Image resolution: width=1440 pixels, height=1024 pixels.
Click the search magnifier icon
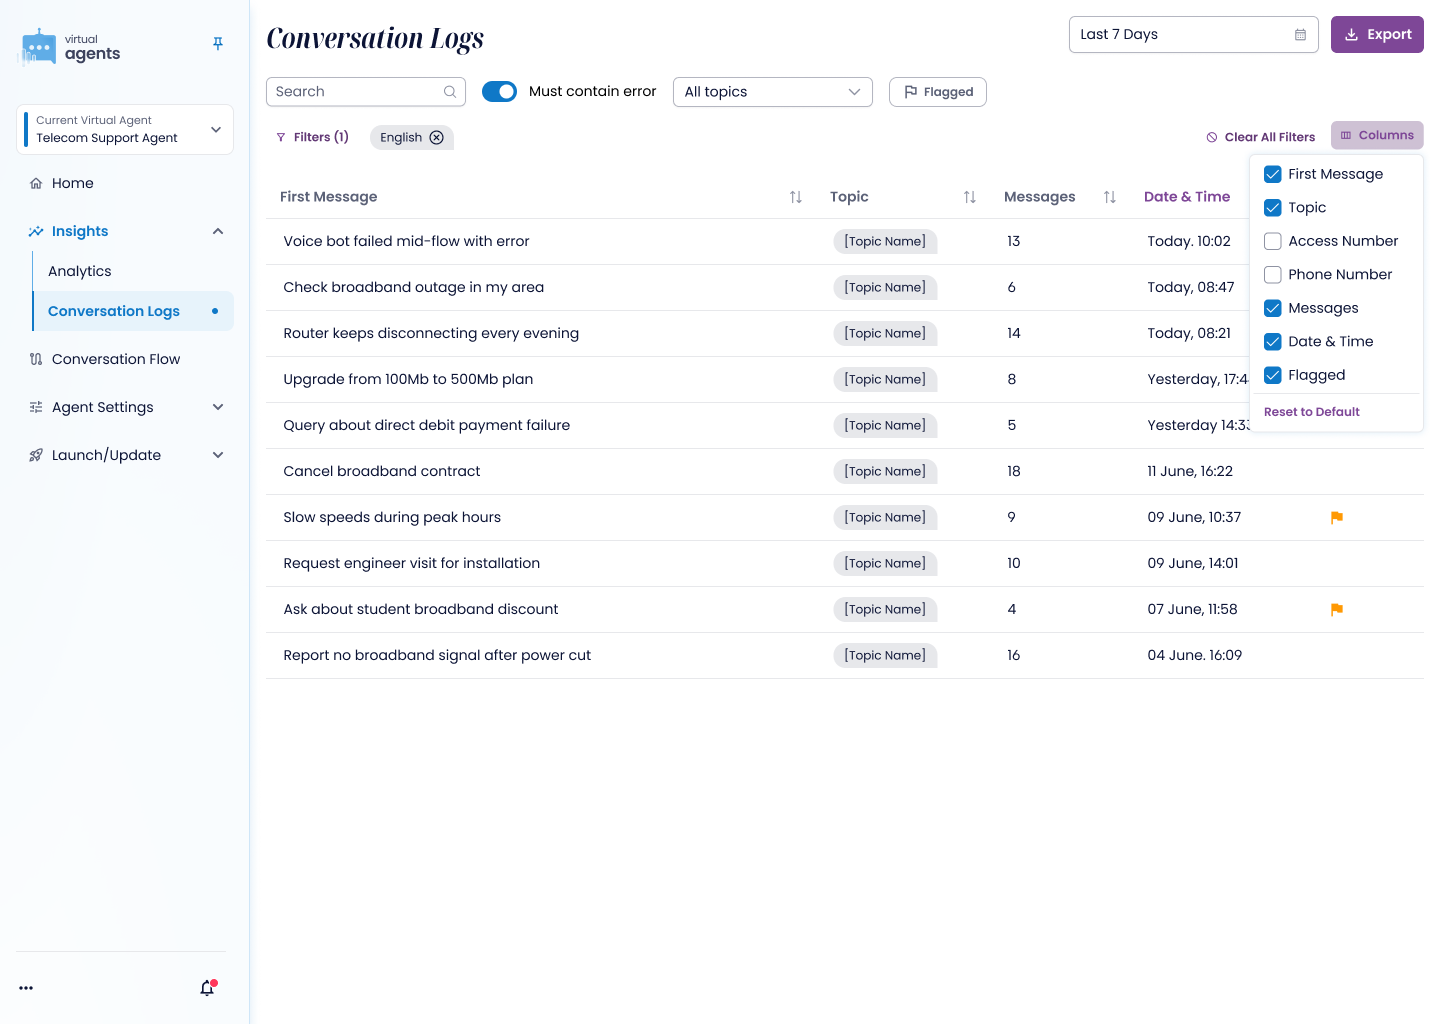click(x=450, y=92)
